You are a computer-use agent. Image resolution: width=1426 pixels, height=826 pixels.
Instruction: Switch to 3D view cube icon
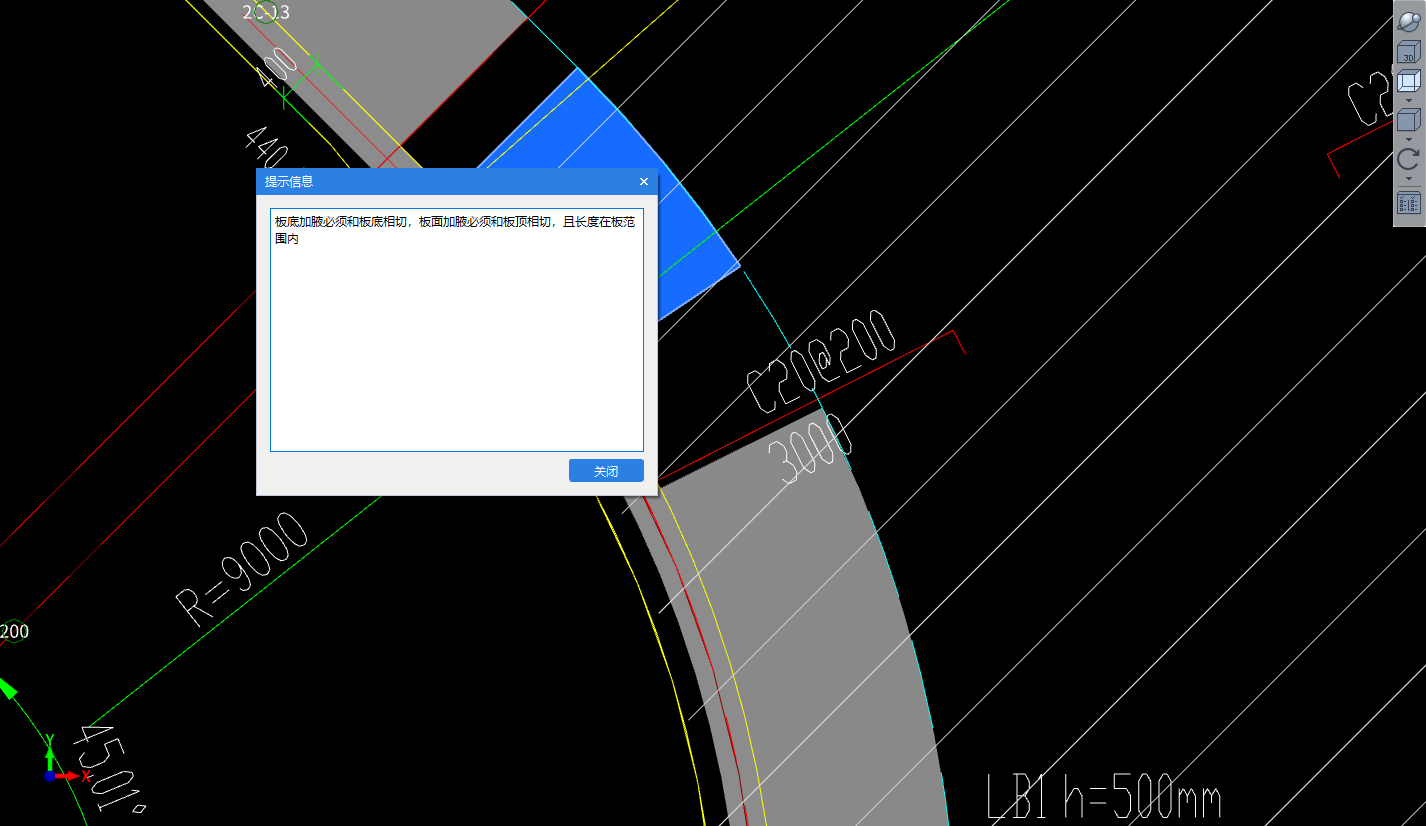[x=1408, y=52]
